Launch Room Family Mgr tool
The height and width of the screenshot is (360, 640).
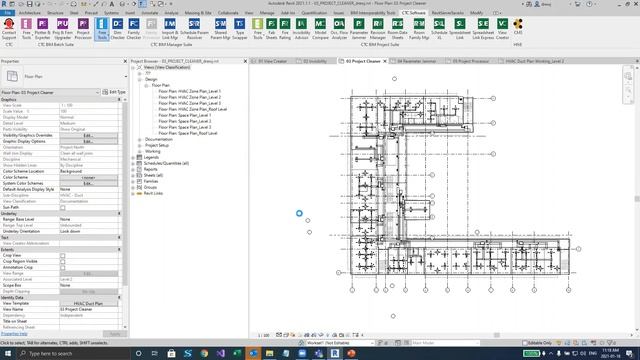click(419, 29)
